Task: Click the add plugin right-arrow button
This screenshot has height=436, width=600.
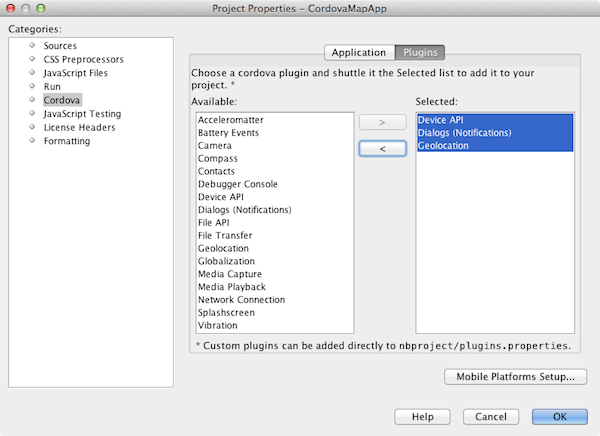Action: [x=382, y=123]
